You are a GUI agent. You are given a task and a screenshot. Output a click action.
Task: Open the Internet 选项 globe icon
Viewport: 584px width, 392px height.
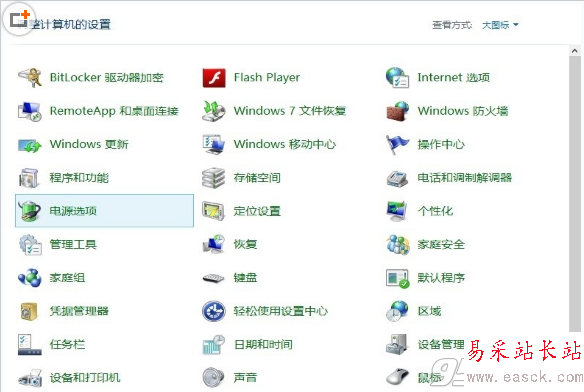[397, 78]
